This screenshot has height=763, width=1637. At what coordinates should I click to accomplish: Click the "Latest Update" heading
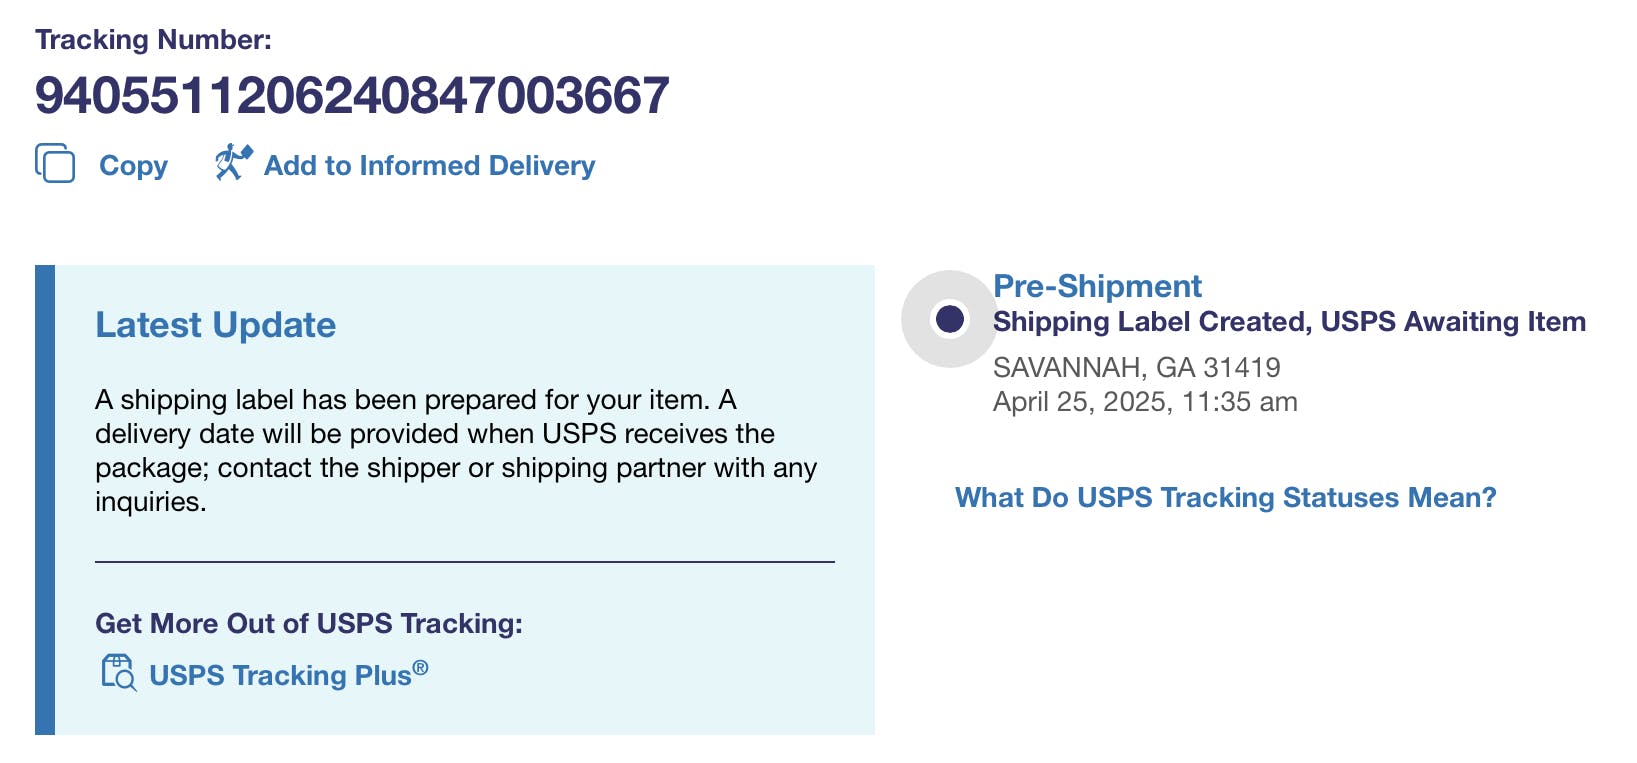(215, 325)
